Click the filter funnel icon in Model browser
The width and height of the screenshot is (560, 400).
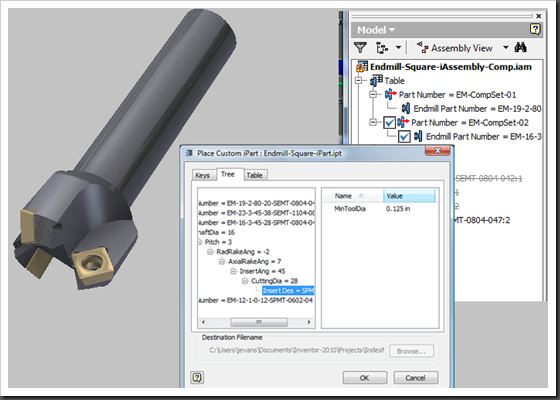(x=360, y=48)
